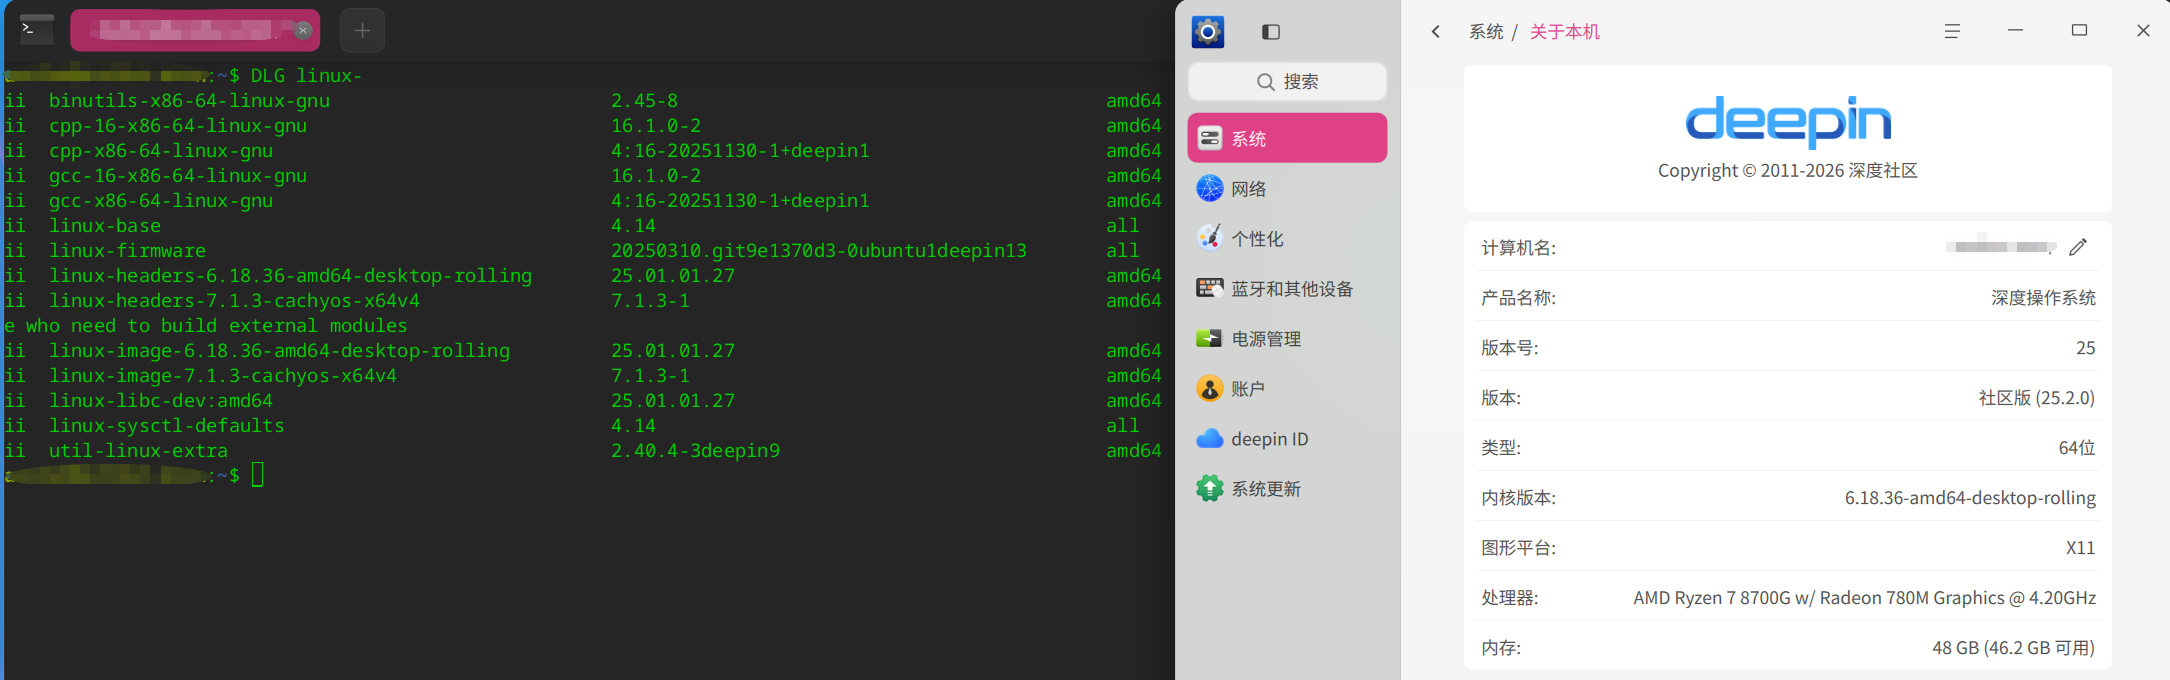
Task: Click the 网络 globe icon
Action: 1210,188
